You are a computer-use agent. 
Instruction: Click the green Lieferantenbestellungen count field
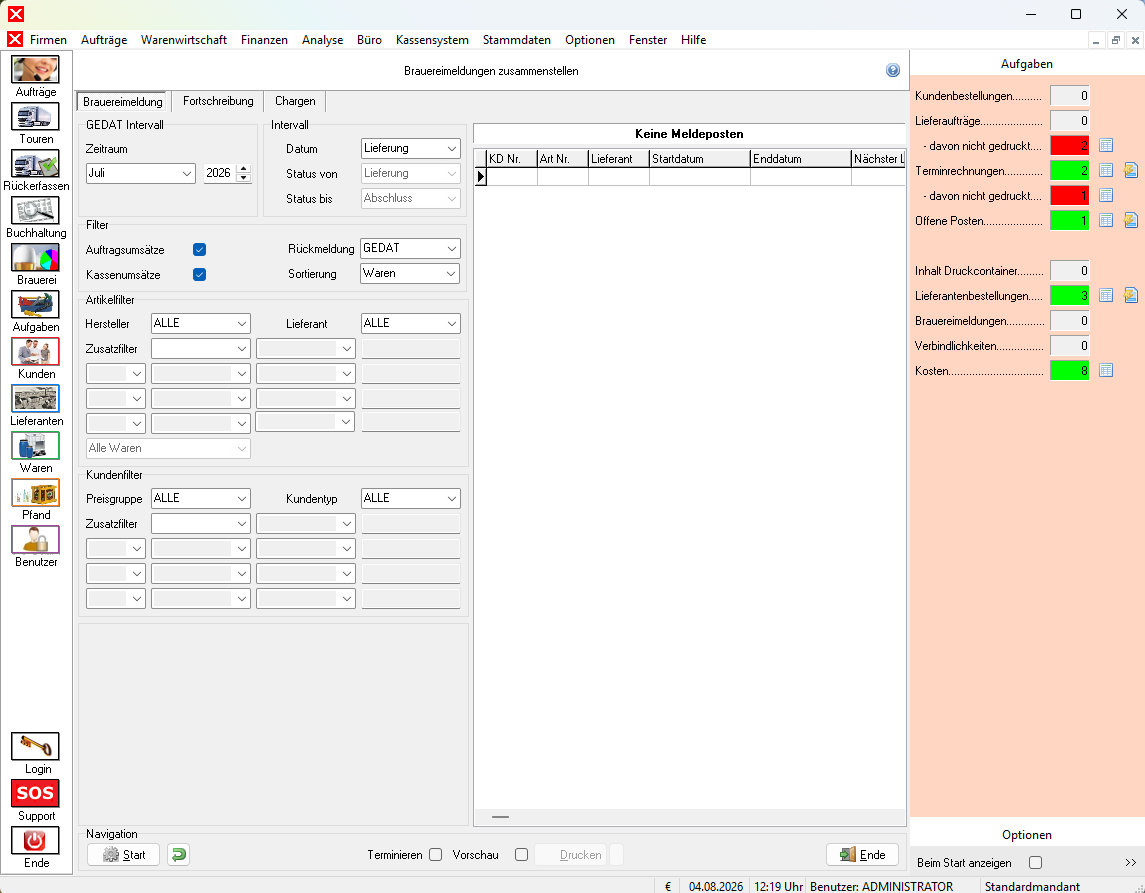coord(1069,296)
